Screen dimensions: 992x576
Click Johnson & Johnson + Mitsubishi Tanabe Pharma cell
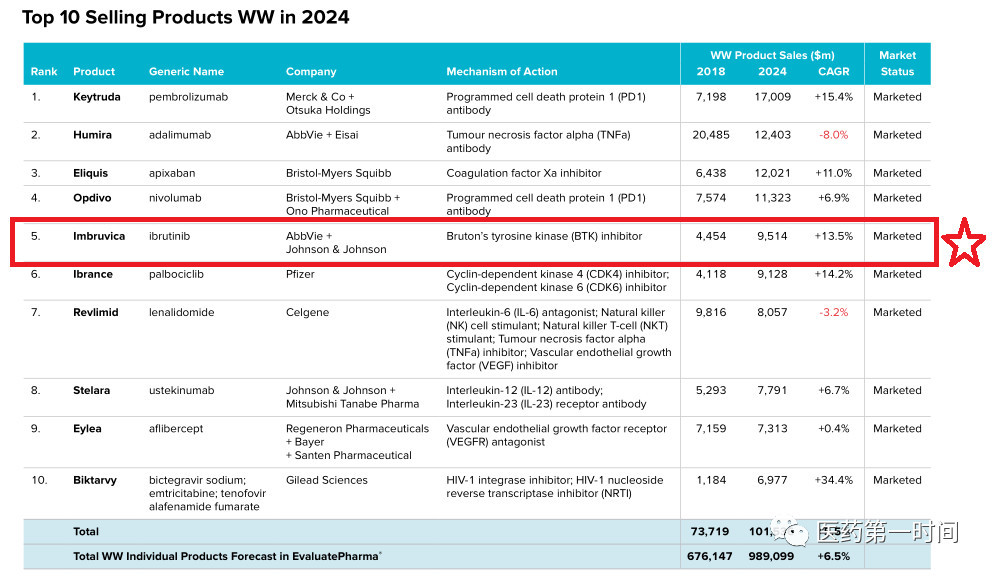[352, 397]
